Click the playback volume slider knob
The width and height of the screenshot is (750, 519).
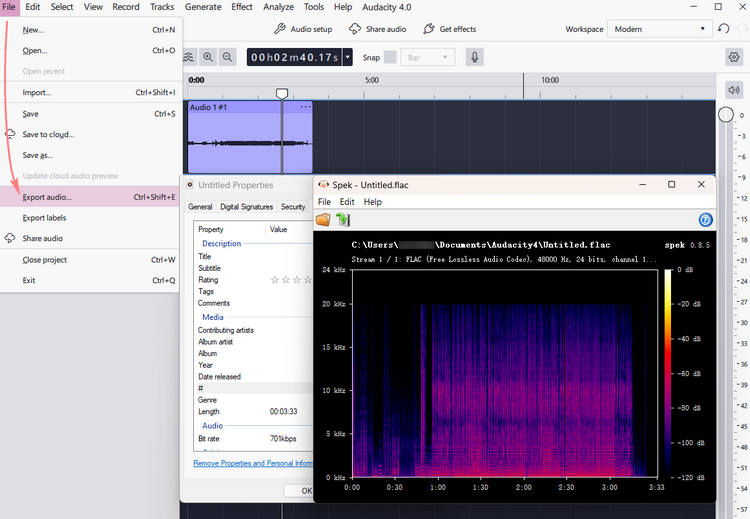click(x=726, y=114)
